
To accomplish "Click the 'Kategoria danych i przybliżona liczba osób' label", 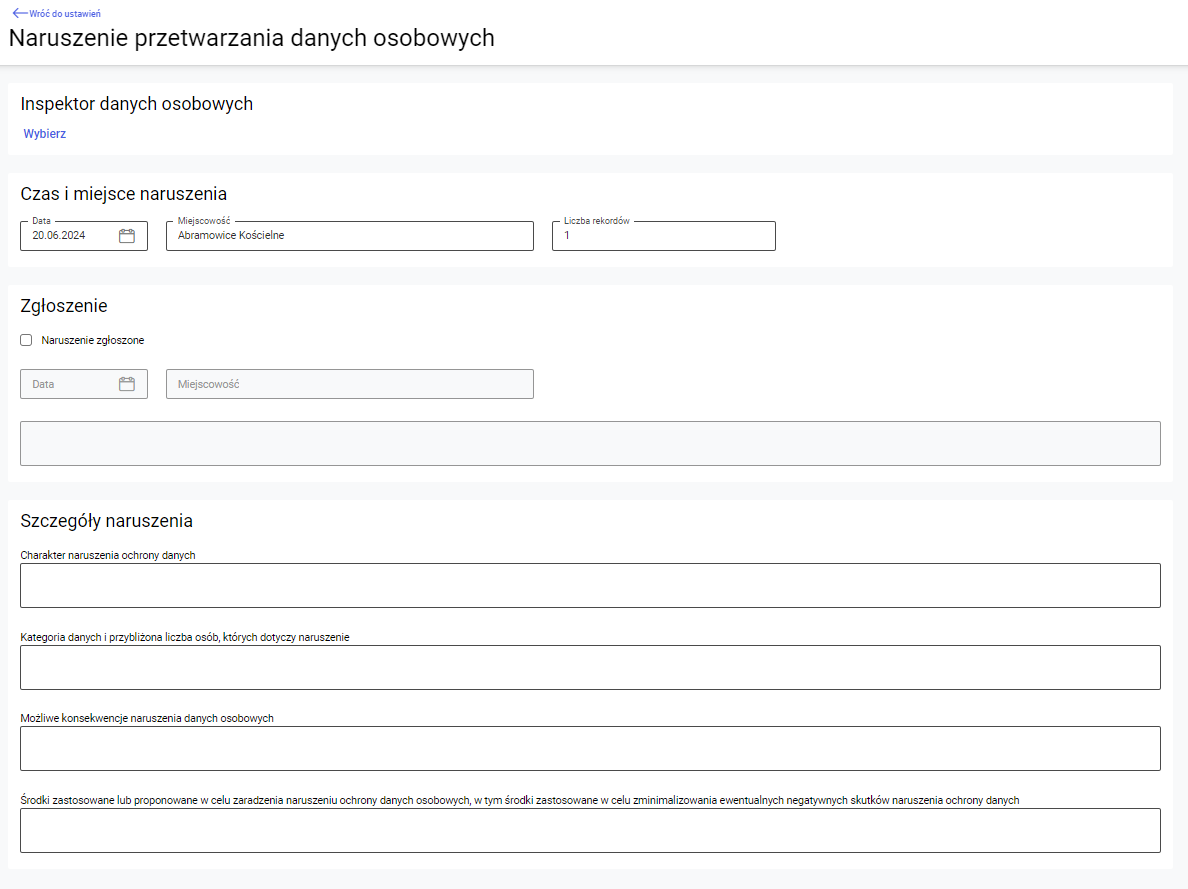I will [185, 637].
